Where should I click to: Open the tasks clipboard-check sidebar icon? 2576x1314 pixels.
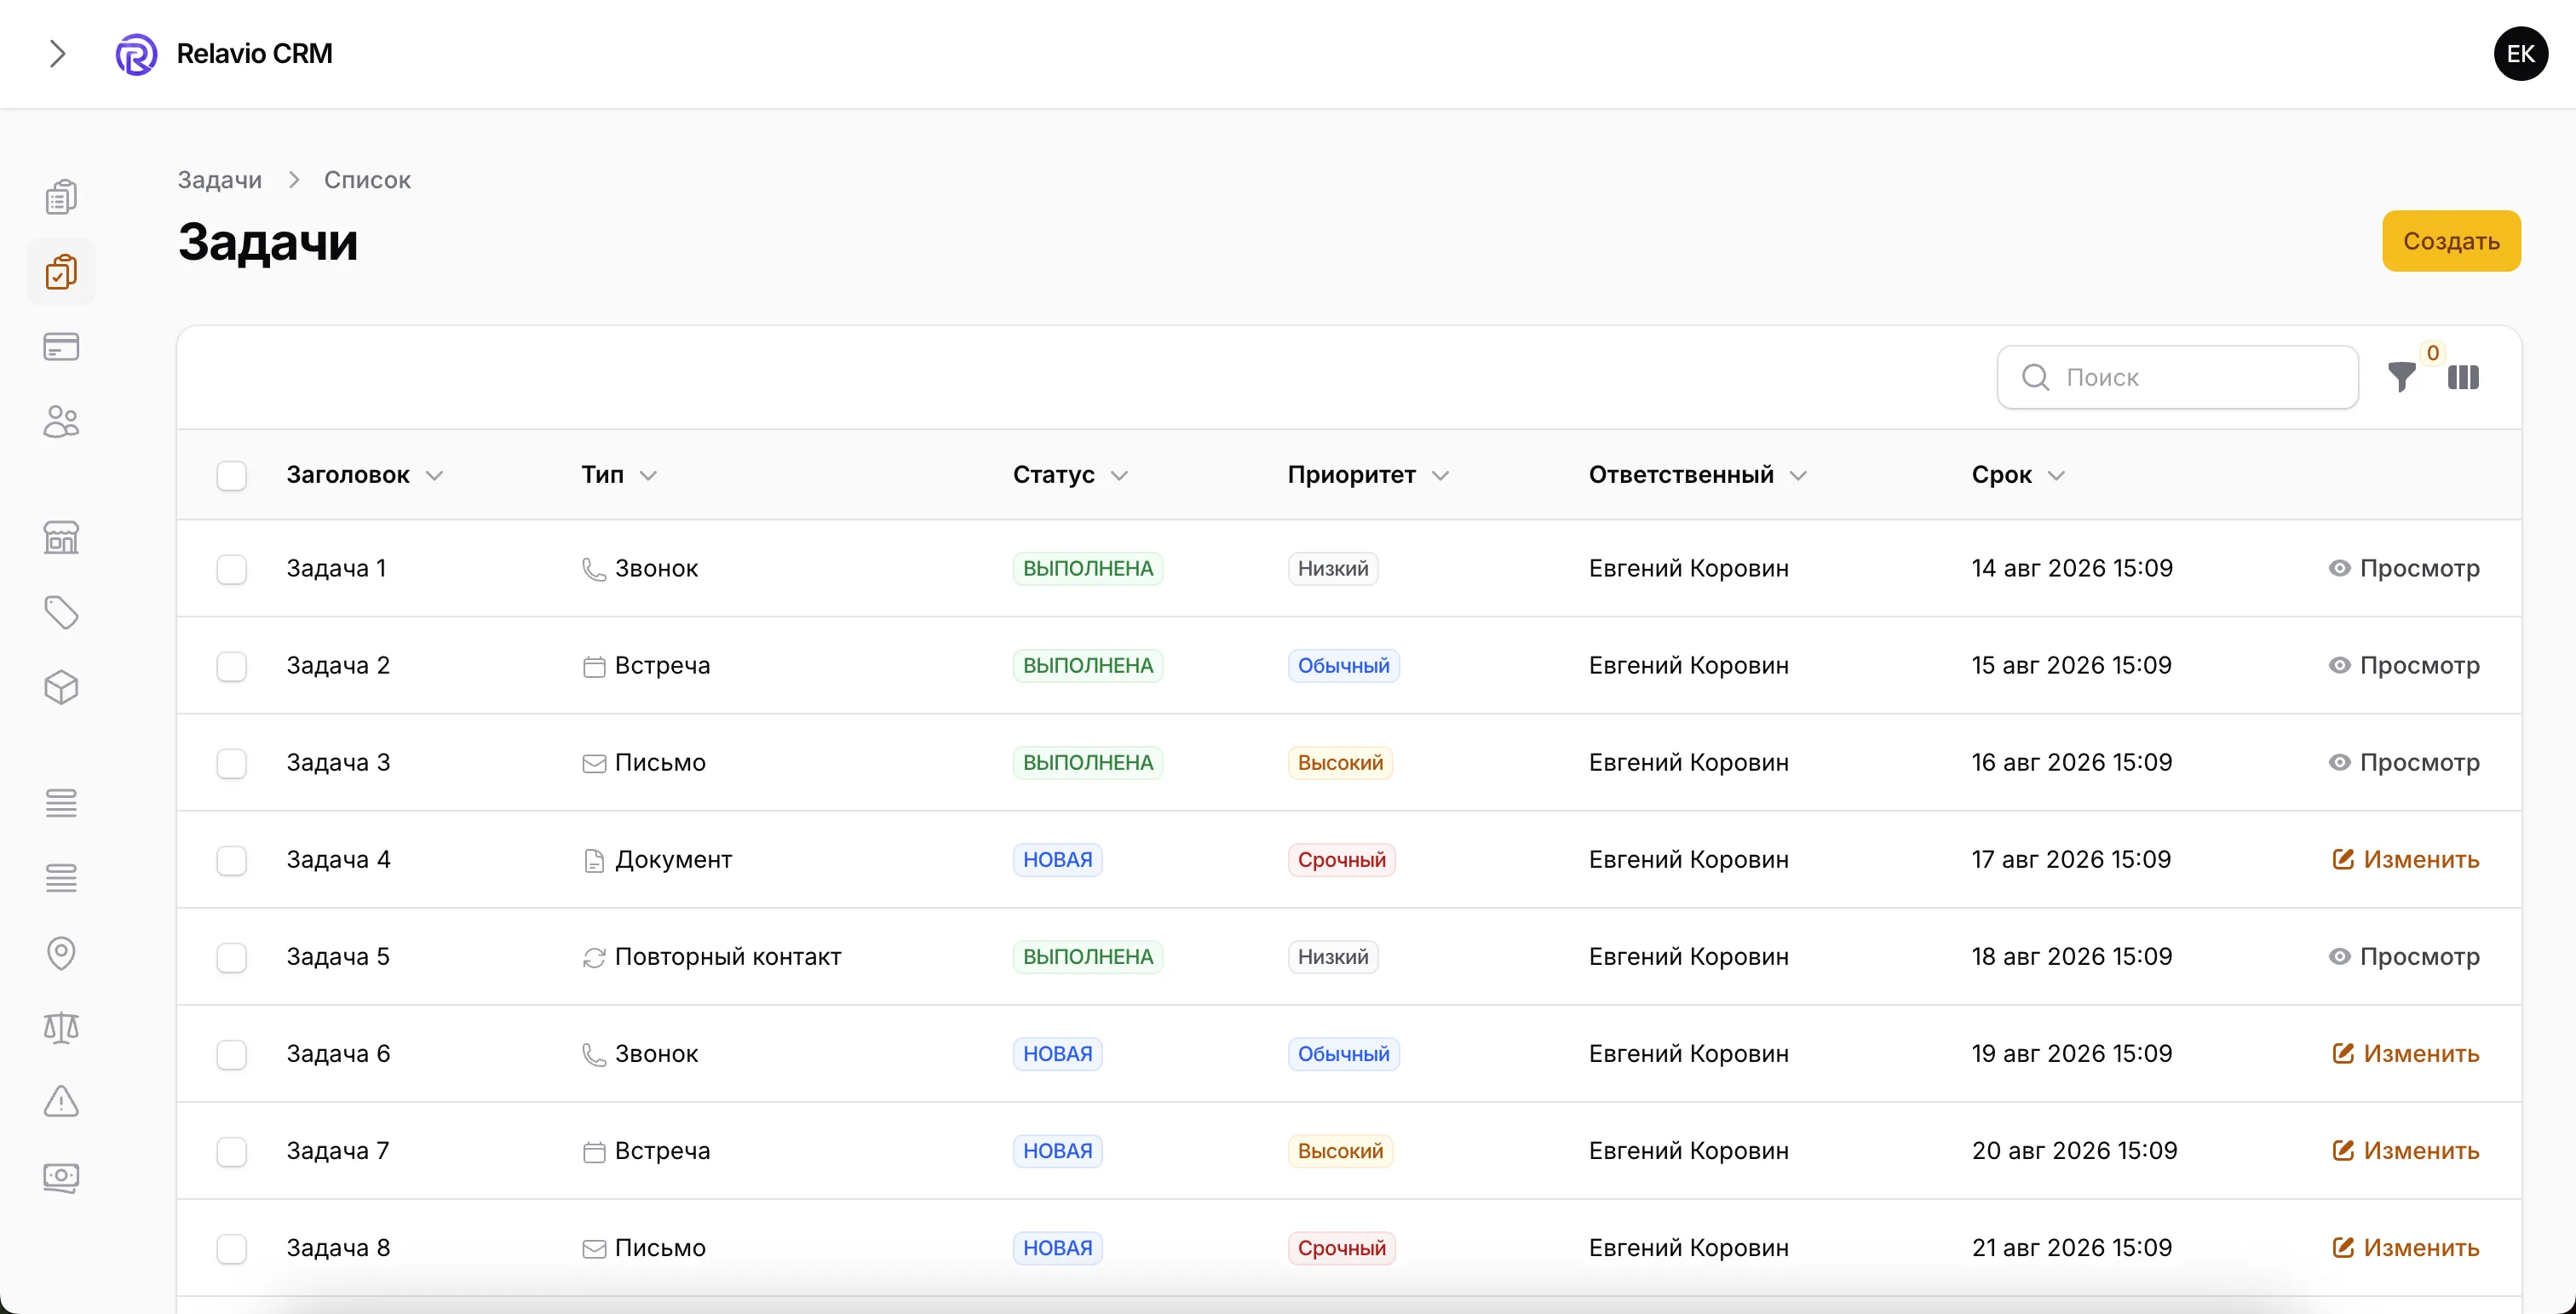click(61, 272)
